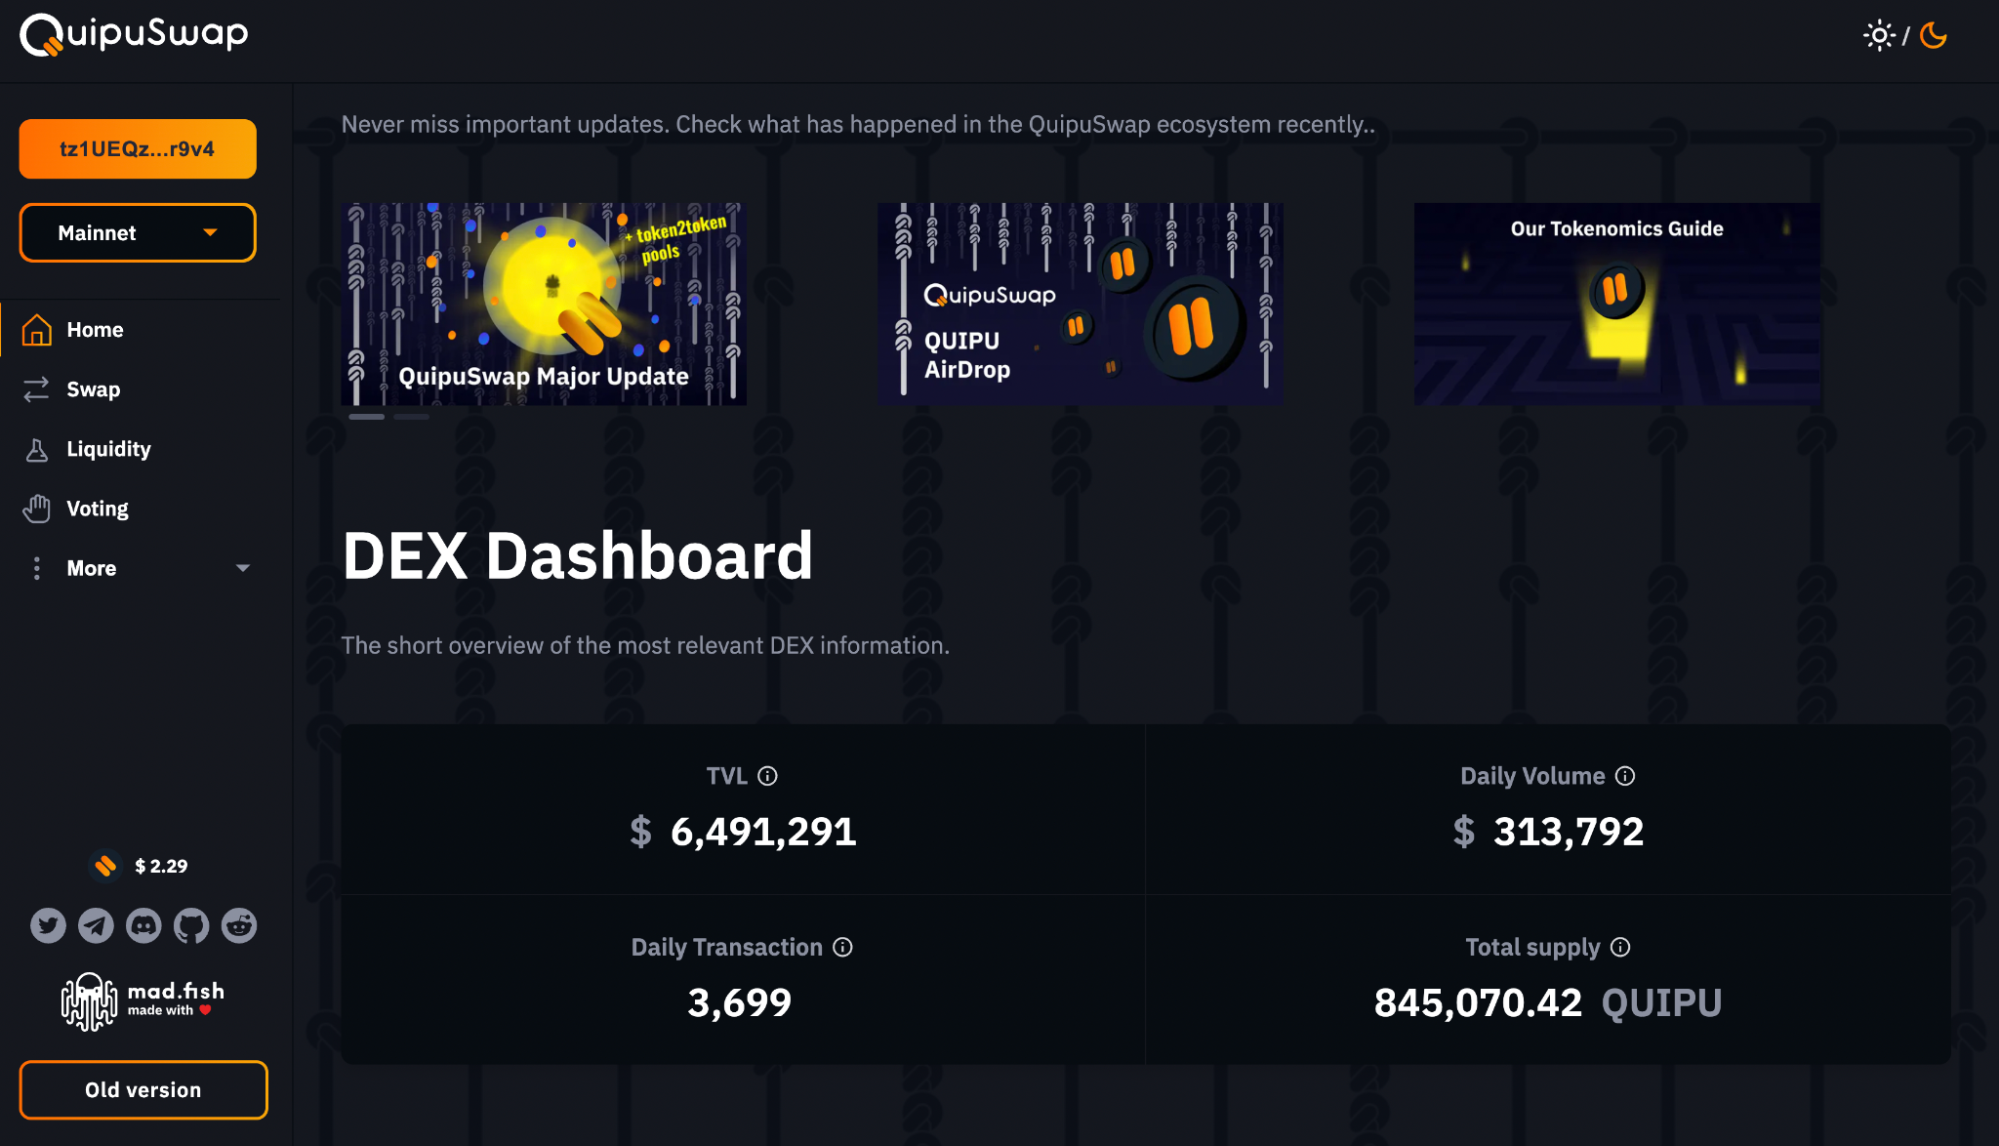Open the Liquidity page

pyautogui.click(x=108, y=449)
